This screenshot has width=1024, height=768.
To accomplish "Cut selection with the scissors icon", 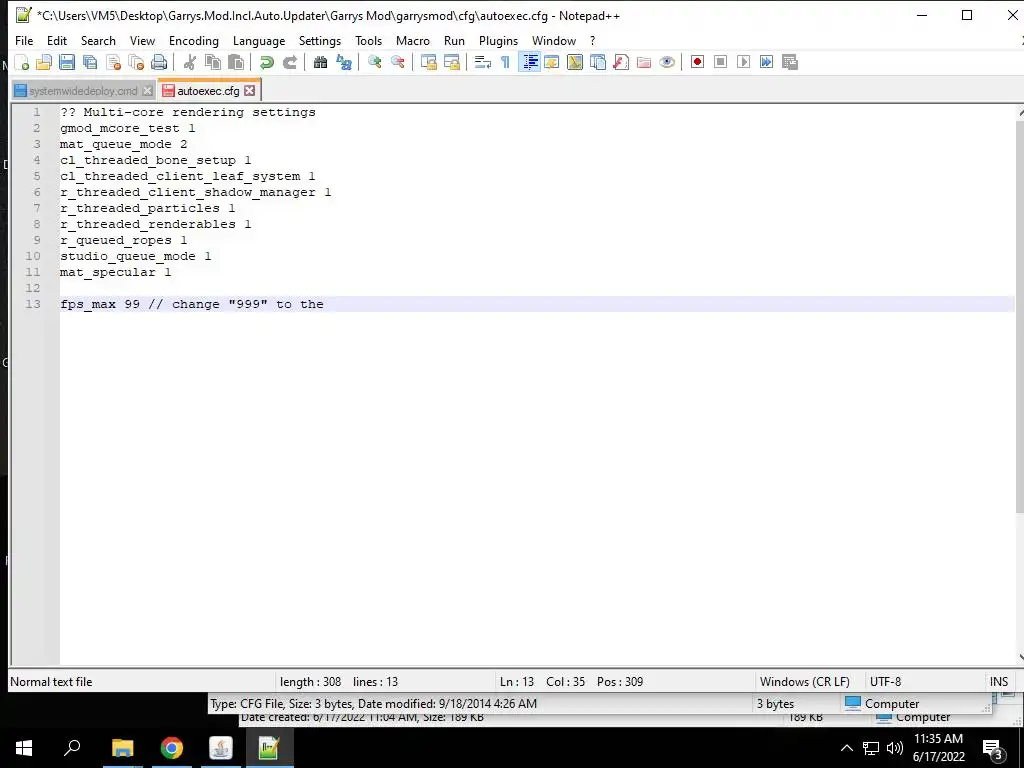I will [x=190, y=62].
